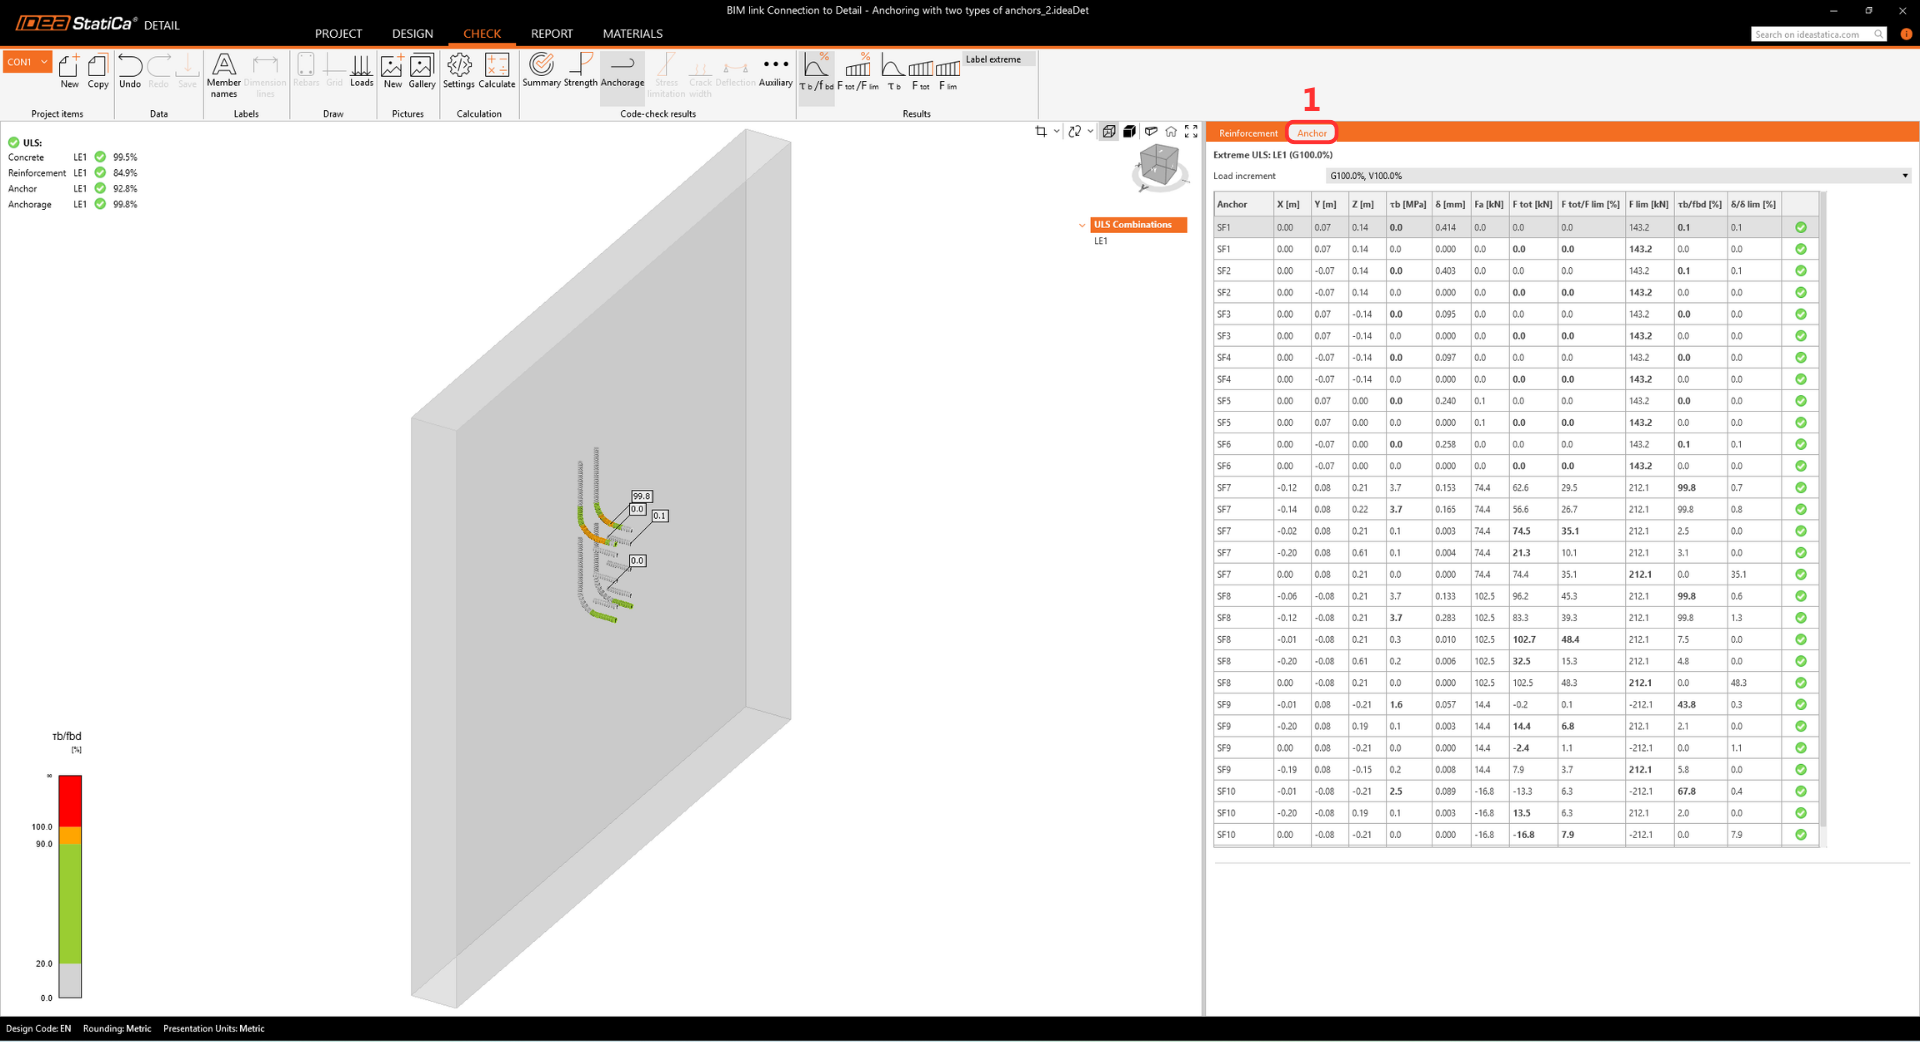This screenshot has width=1920, height=1042.
Task: Expand the Load increment dropdown
Action: pyautogui.click(x=1904, y=176)
